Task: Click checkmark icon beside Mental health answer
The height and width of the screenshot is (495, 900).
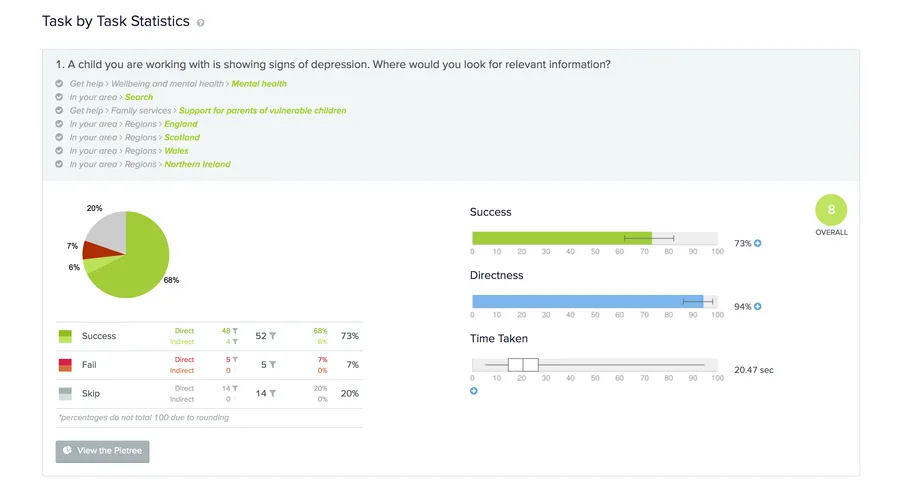Action: (60, 84)
